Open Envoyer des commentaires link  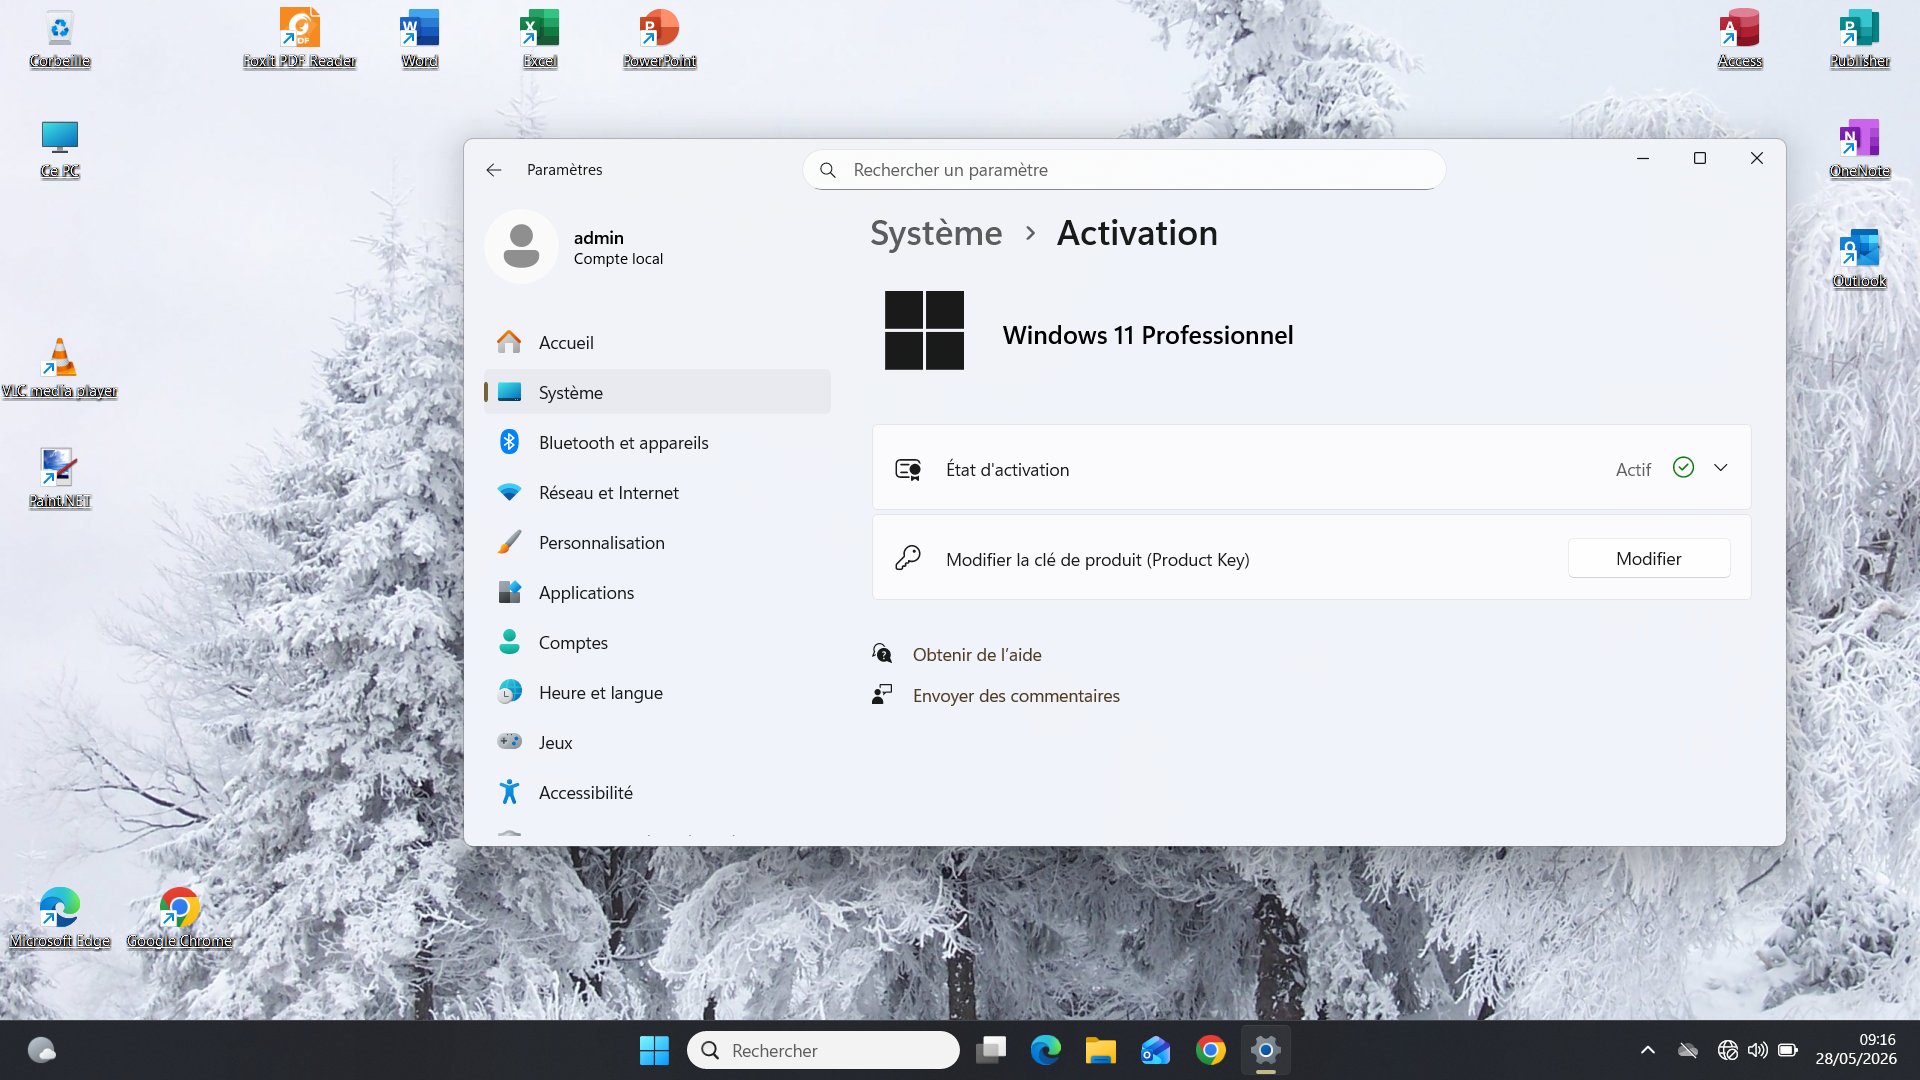1016,696
